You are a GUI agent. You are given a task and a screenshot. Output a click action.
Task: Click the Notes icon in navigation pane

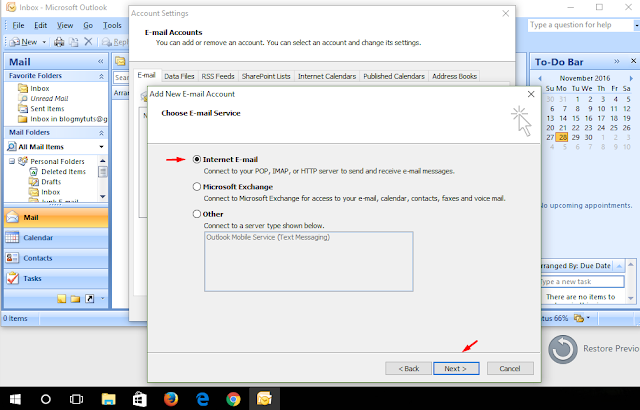click(x=62, y=299)
